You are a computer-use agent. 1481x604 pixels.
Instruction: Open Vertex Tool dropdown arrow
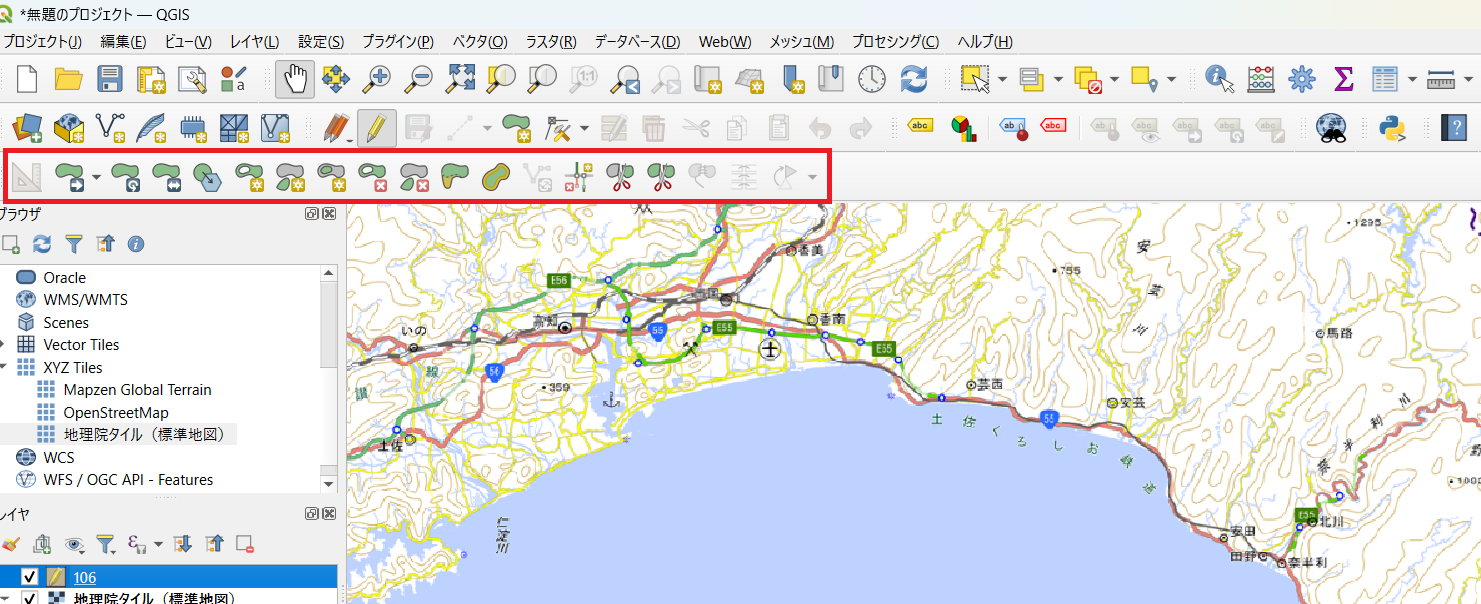pyautogui.click(x=584, y=127)
